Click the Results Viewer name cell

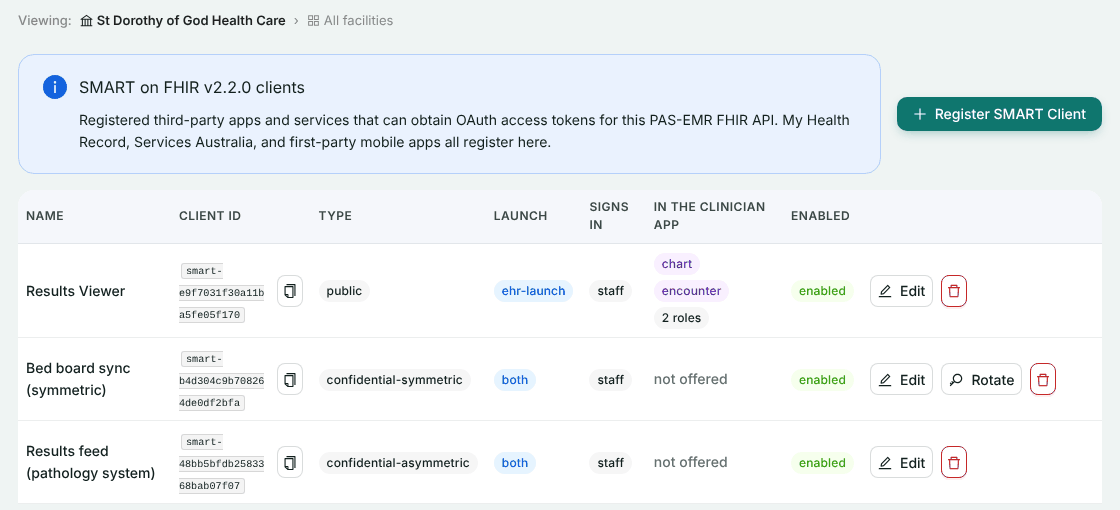point(76,291)
